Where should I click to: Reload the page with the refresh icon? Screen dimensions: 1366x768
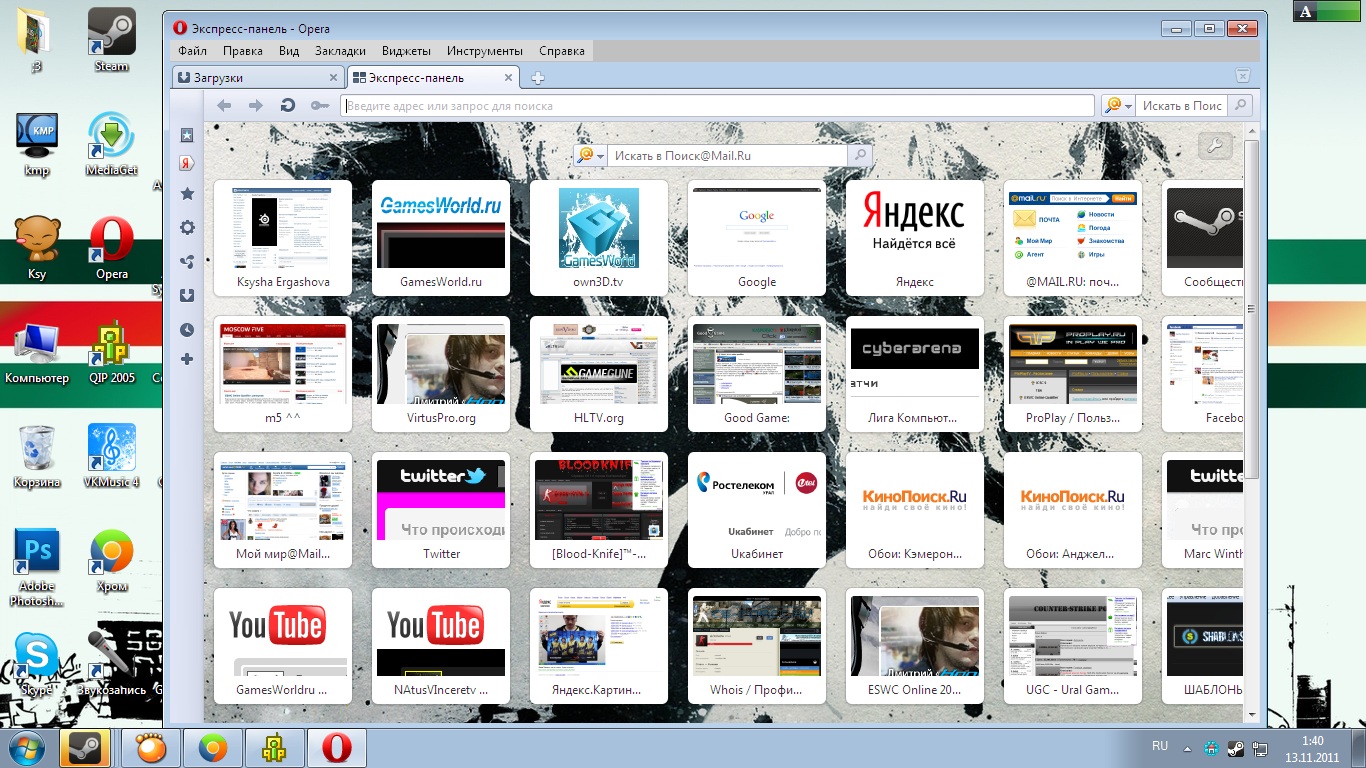coord(288,105)
